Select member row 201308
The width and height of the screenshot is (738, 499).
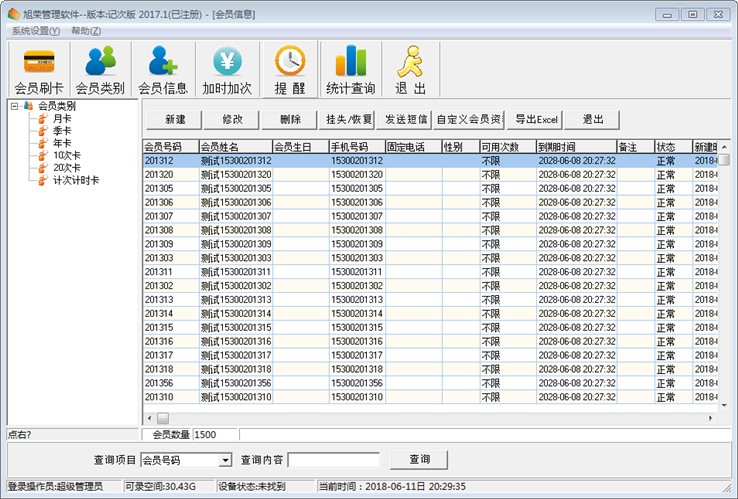[430, 230]
